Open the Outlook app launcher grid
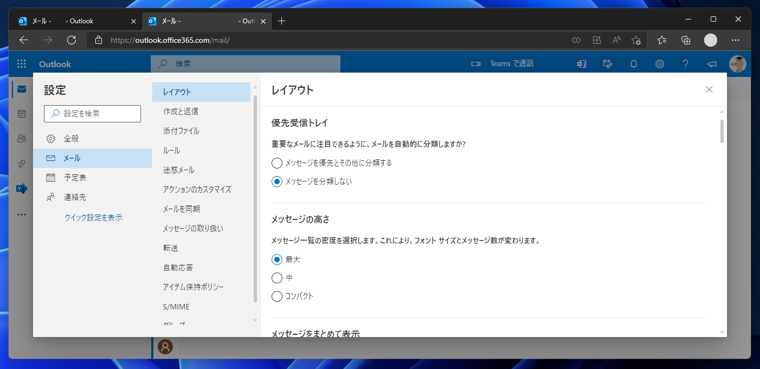Screen dimensions: 760x369 tap(21, 64)
